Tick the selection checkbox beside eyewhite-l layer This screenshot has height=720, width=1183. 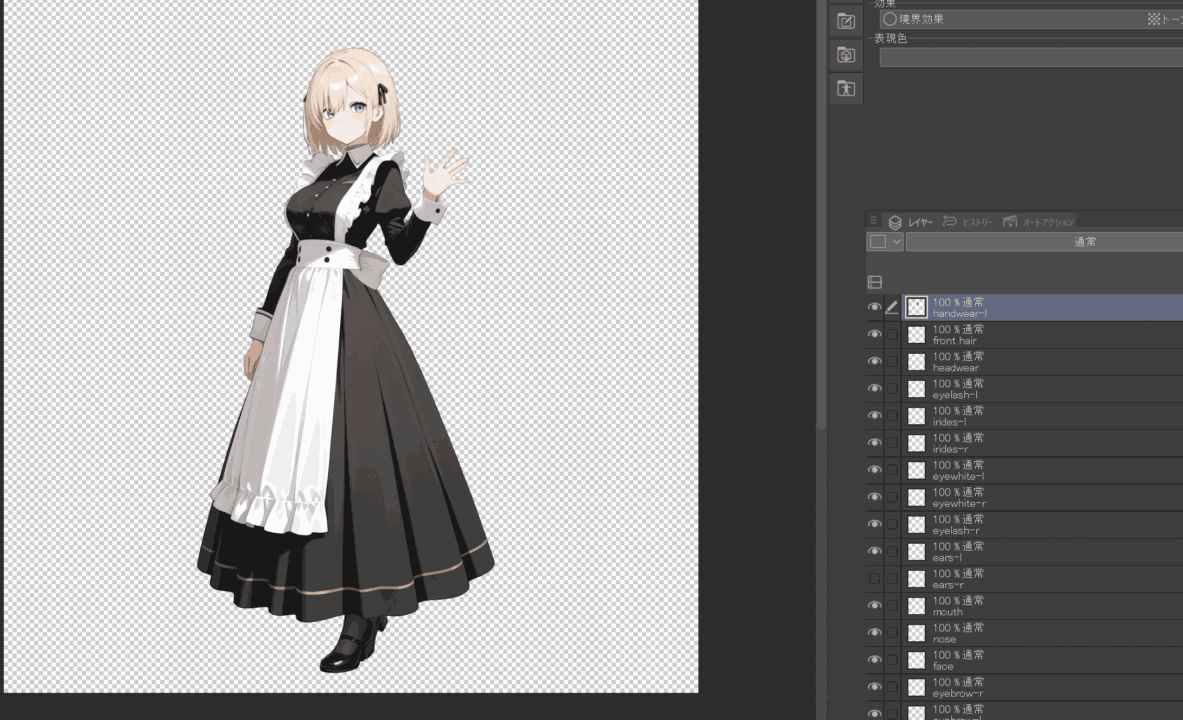point(892,470)
